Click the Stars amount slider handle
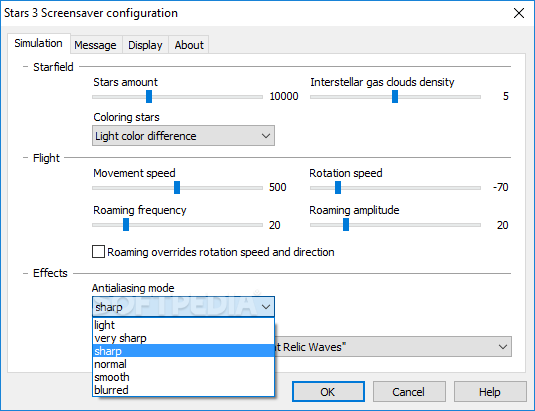The image size is (535, 411). (149, 97)
